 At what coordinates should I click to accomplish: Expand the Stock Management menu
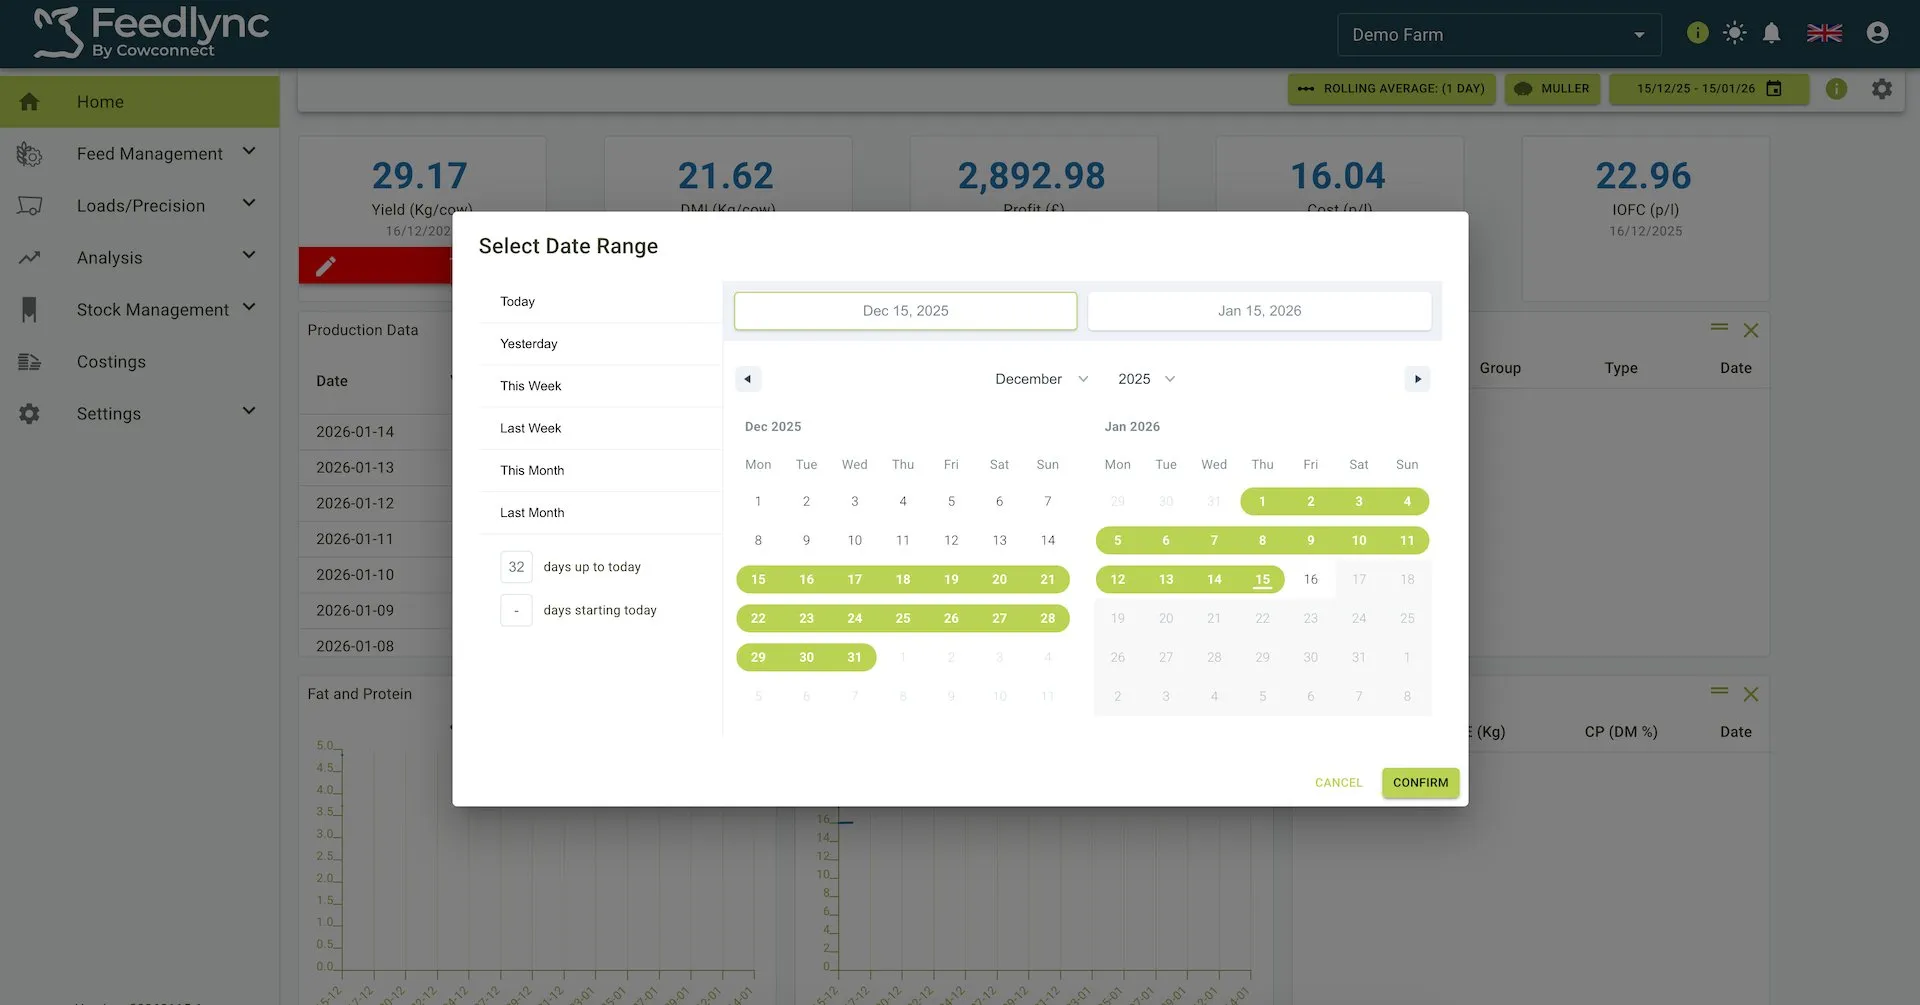[x=249, y=308]
